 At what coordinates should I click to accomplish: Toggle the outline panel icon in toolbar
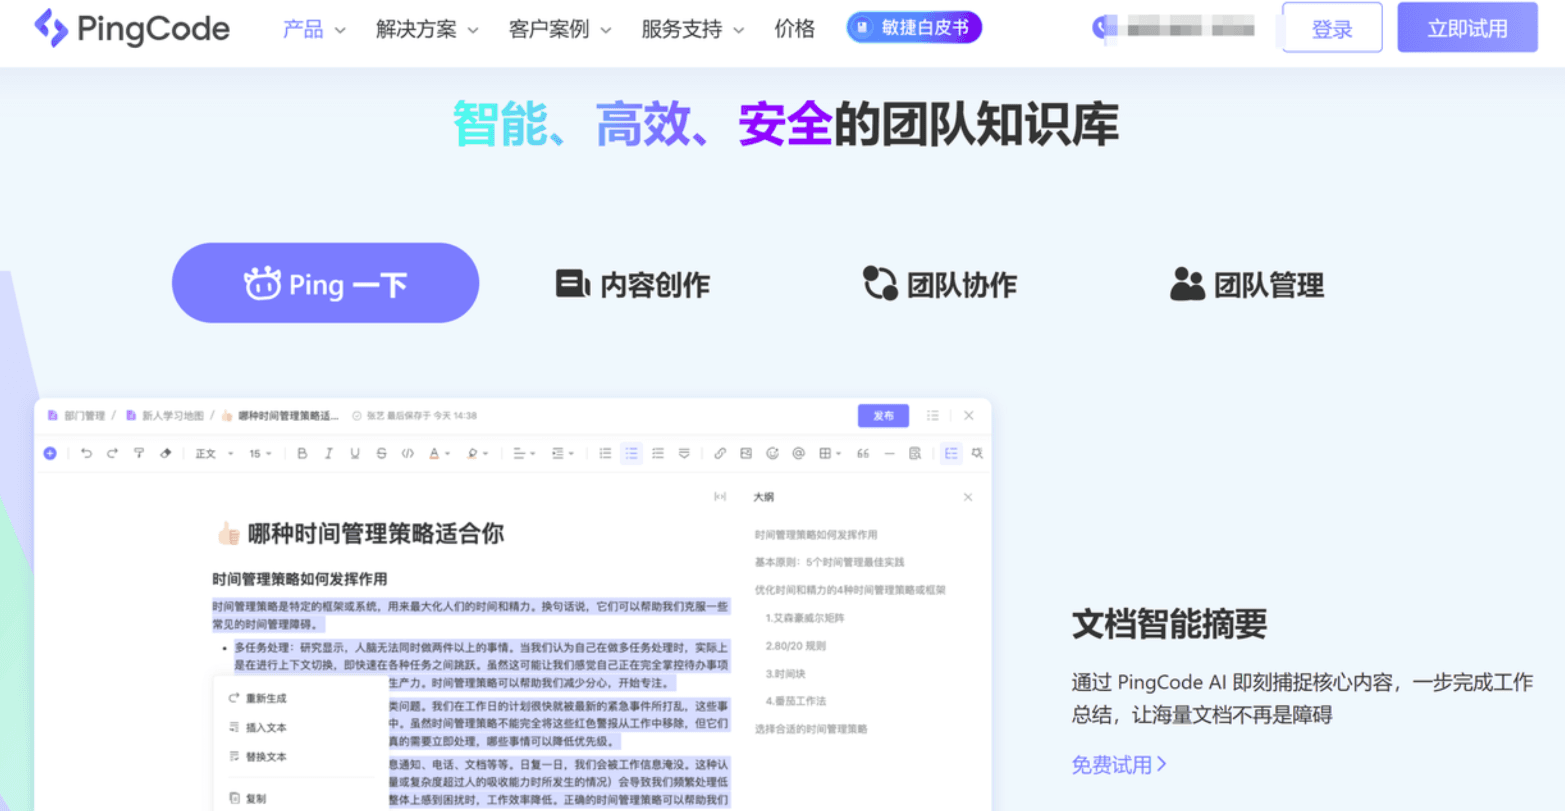coord(951,454)
